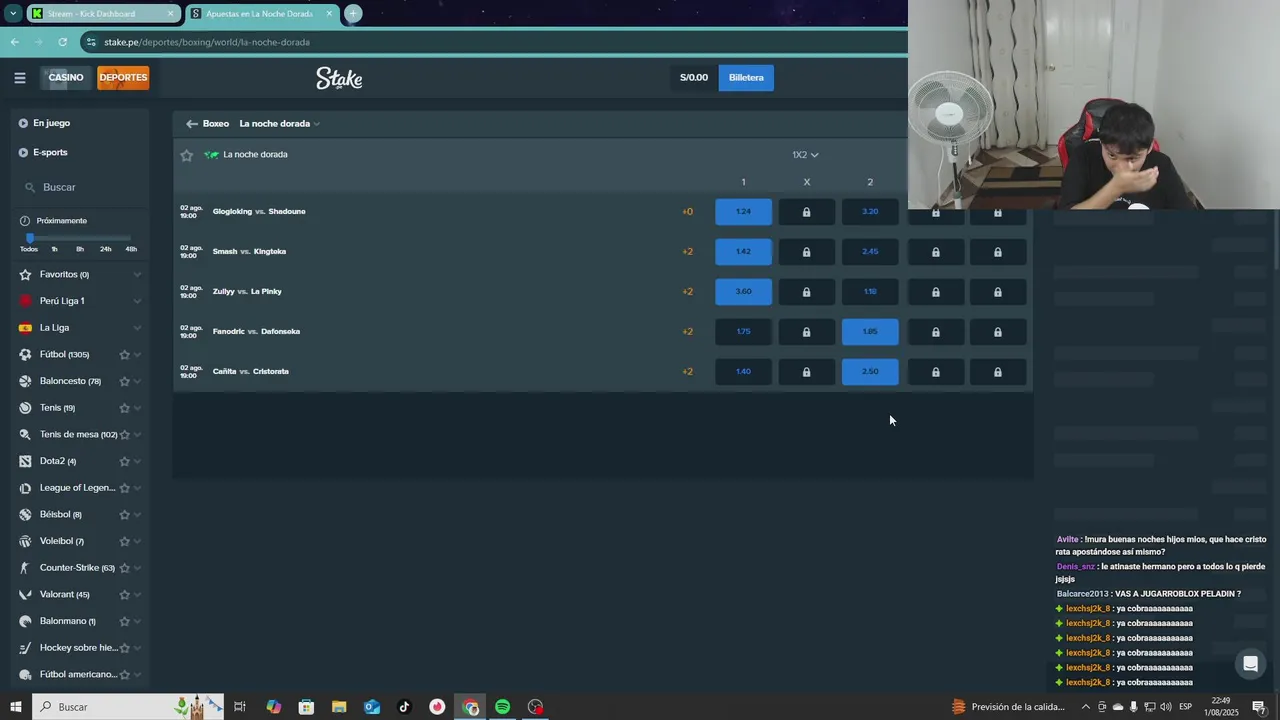Bet on Cristorata at 2.50
This screenshot has height=720, width=1280.
click(x=870, y=372)
